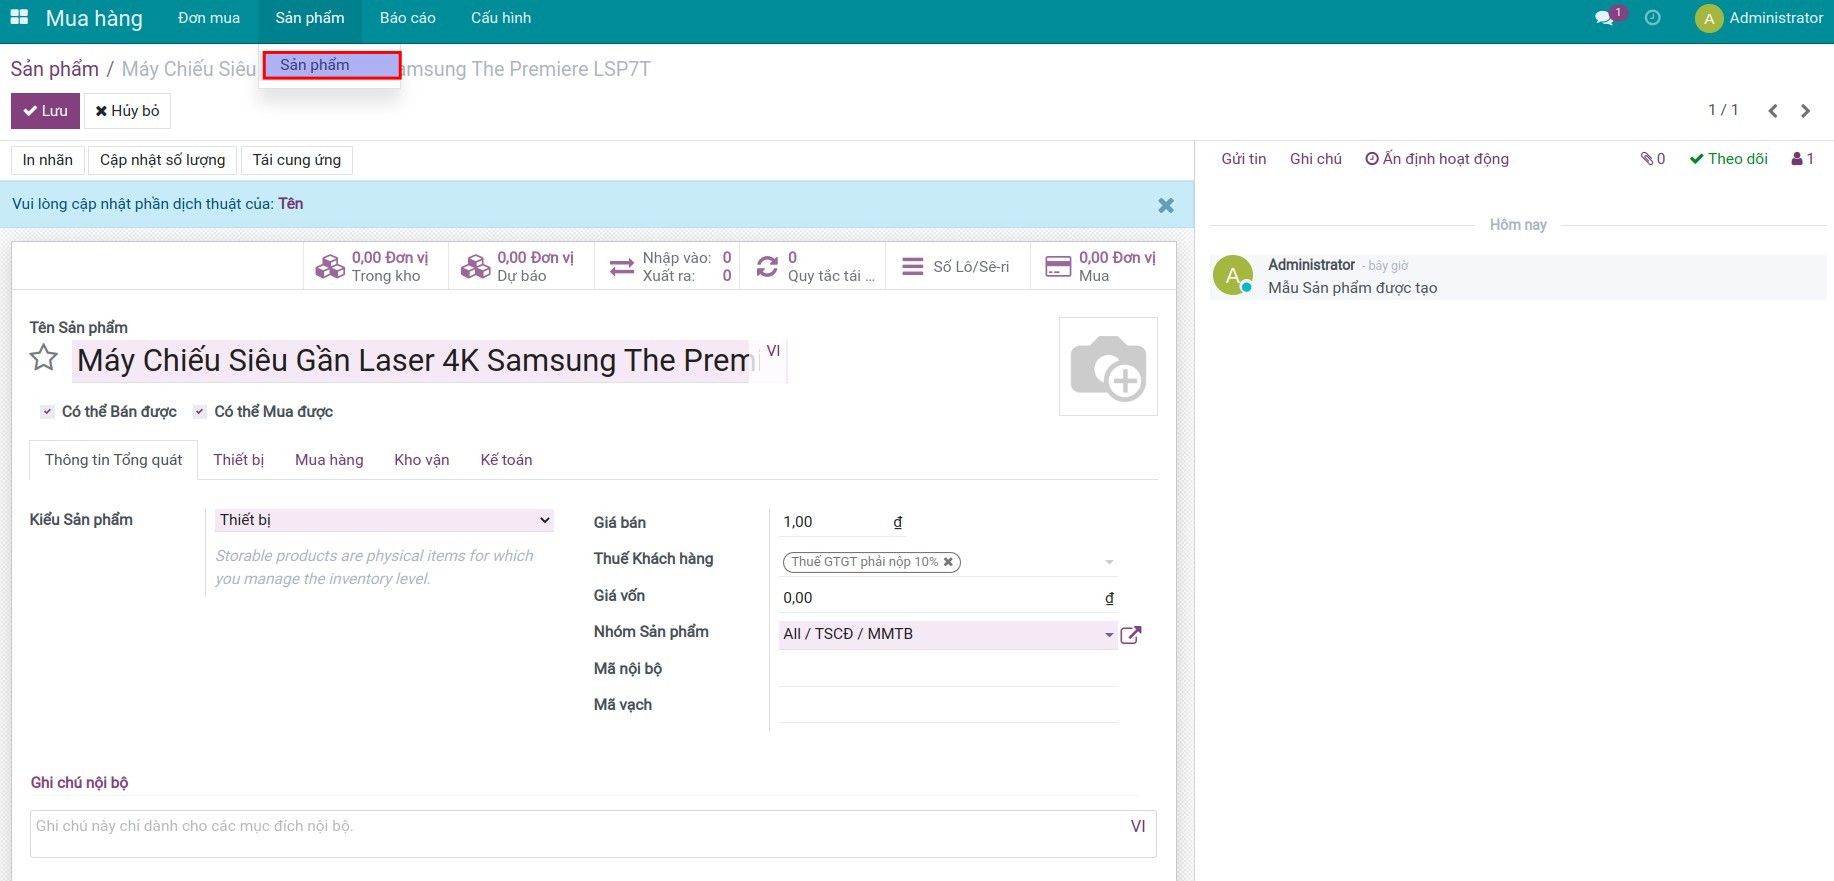The image size is (1834, 881).
Task: Go to previous record arrow
Action: (x=1773, y=111)
